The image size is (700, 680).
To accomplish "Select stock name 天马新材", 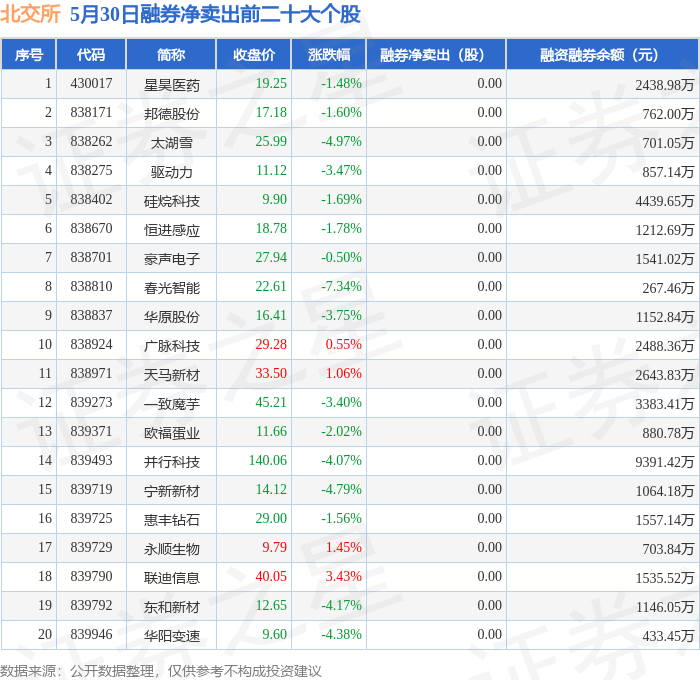I will [x=171, y=375].
